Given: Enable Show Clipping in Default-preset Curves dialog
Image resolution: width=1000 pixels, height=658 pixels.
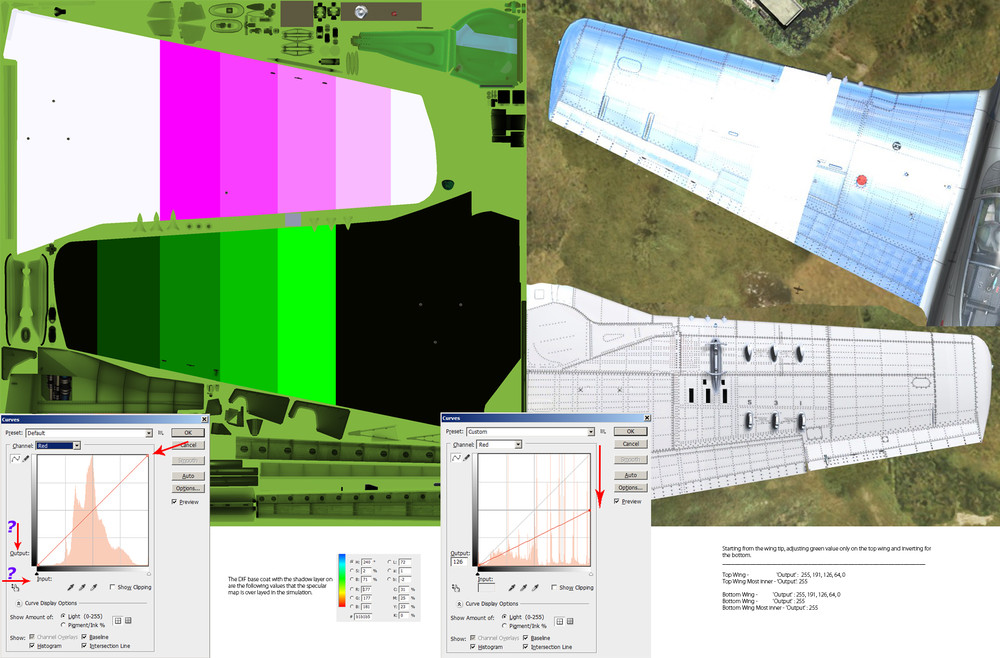Looking at the screenshot, I should [112, 587].
